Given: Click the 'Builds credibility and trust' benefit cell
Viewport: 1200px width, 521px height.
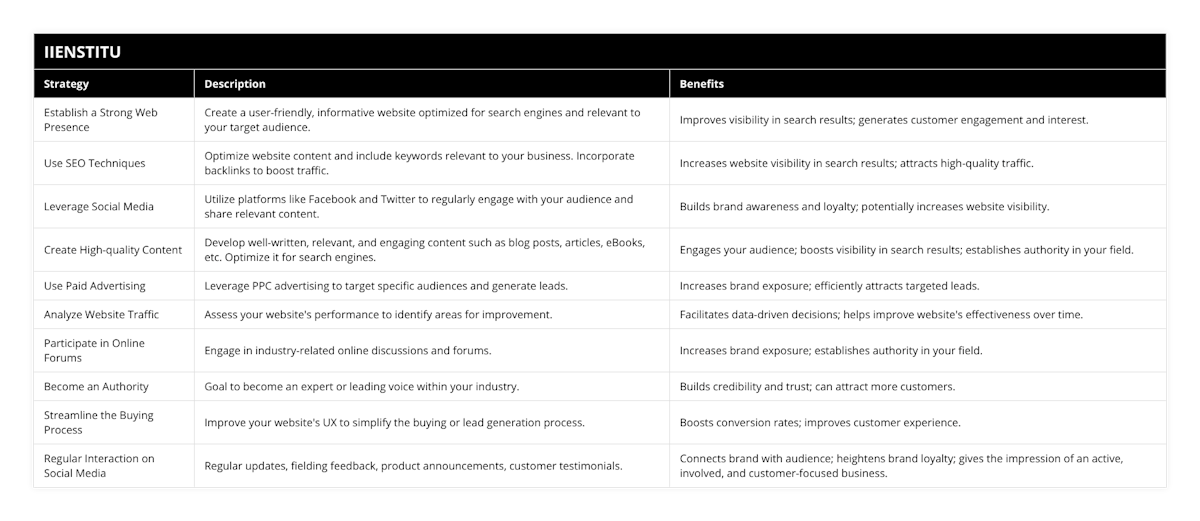Looking at the screenshot, I should [817, 386].
